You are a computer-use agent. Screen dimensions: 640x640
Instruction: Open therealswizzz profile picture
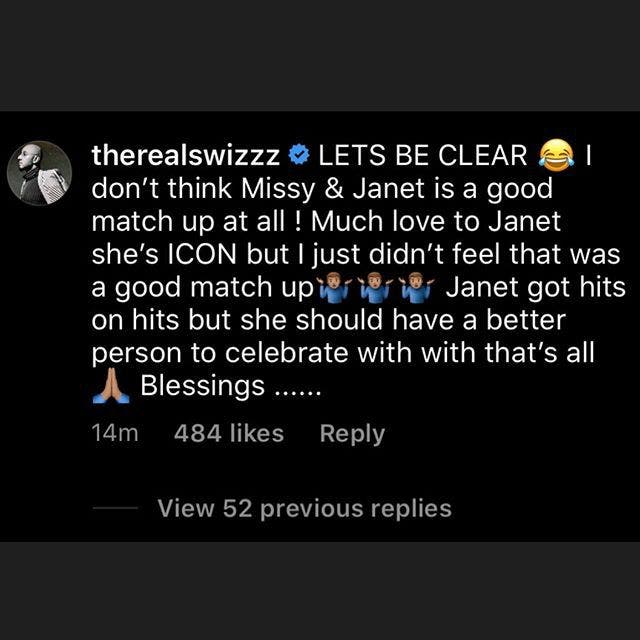coord(40,173)
